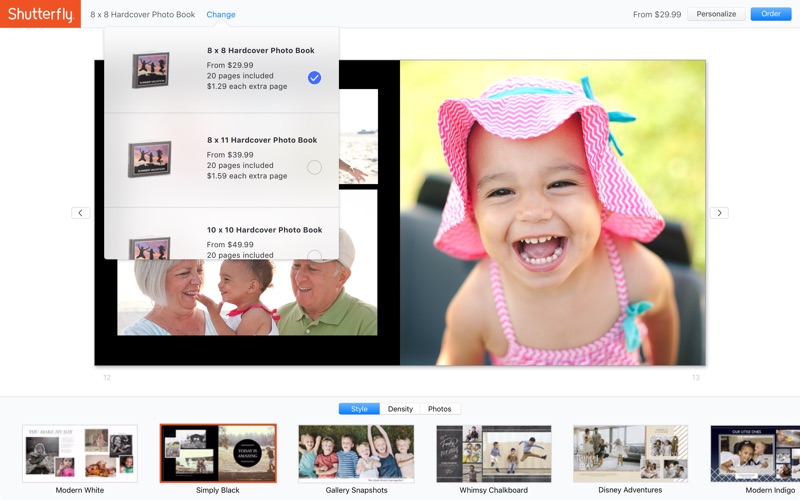The width and height of the screenshot is (800, 500).
Task: Click the 10 x 10 Hardcover book cover icon
Action: pos(150,247)
